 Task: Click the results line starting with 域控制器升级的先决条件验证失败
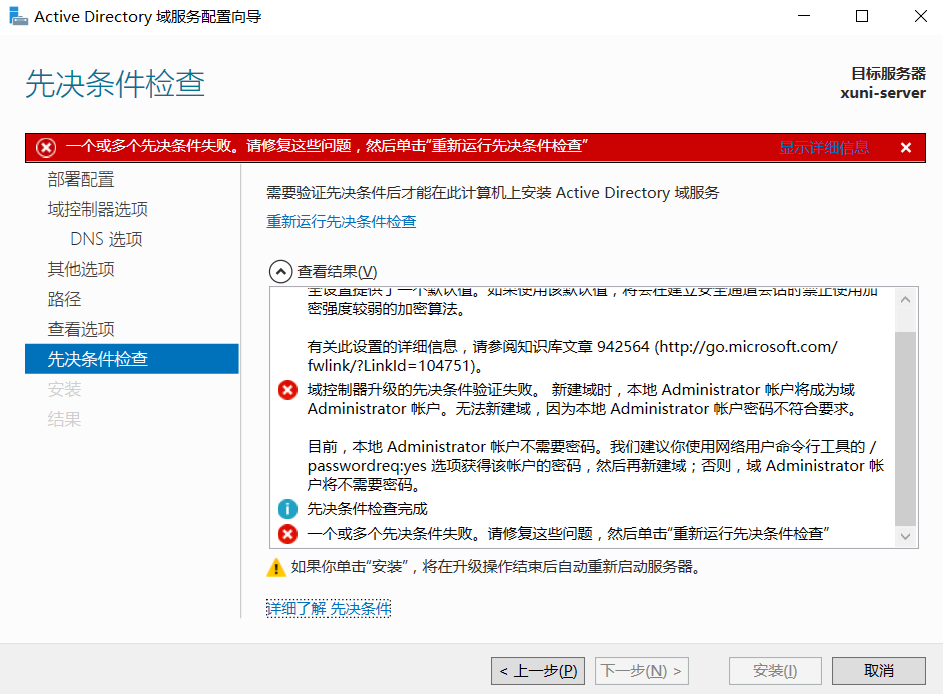[x=581, y=390]
